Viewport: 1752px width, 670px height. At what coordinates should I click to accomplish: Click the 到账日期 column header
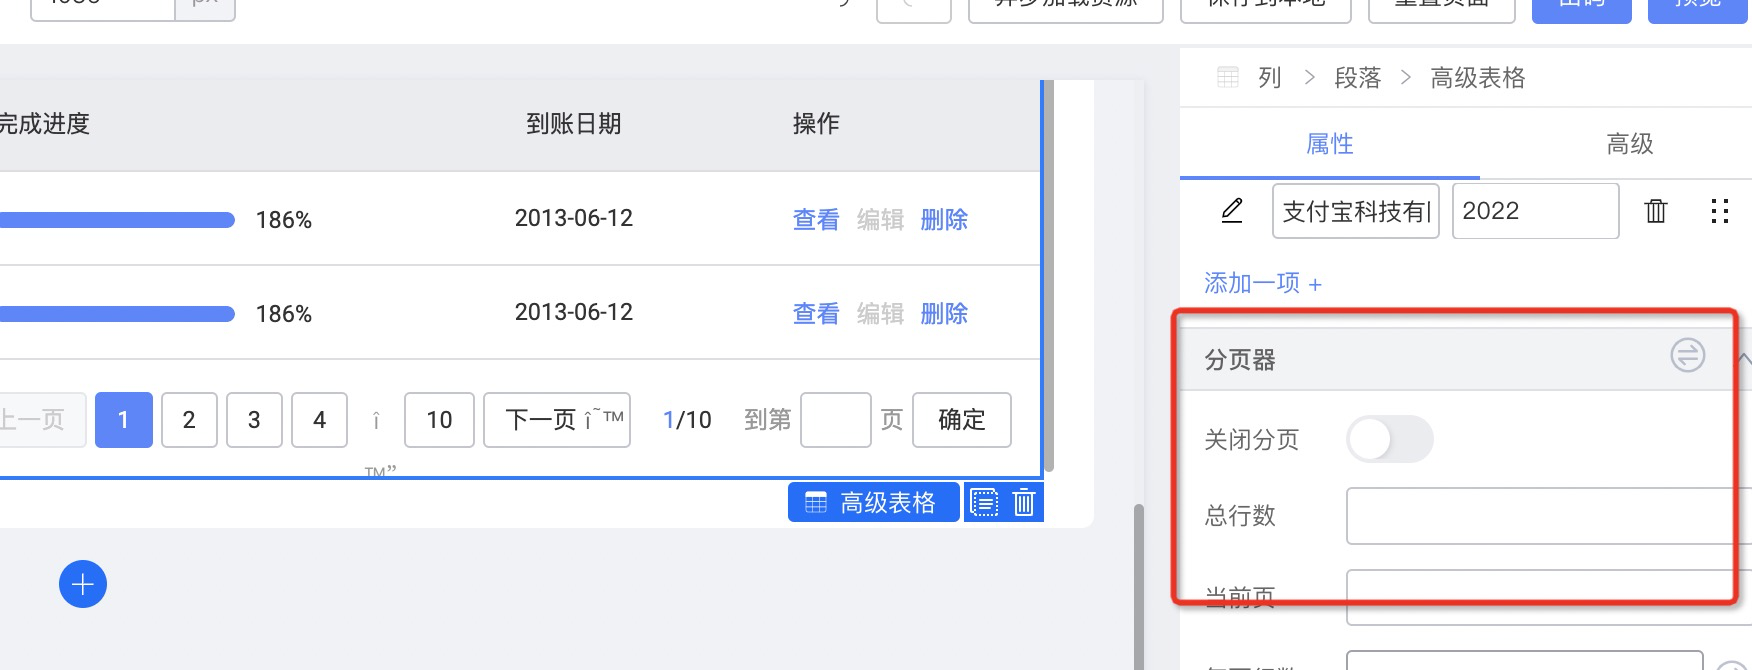tap(574, 124)
